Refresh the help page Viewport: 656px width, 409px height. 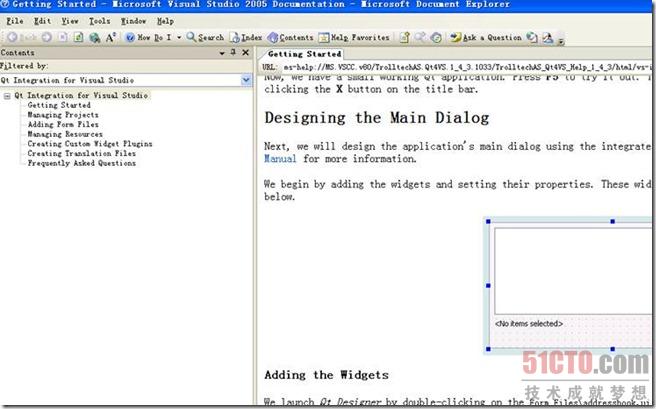[x=78, y=37]
